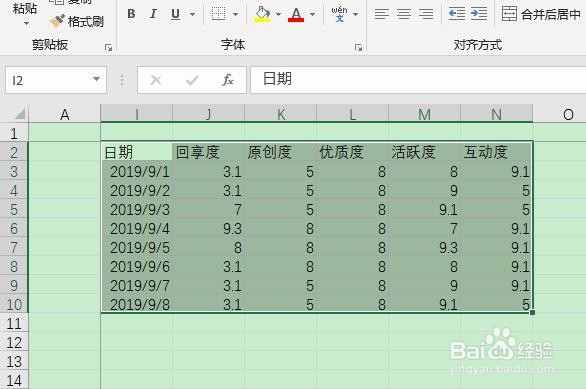Viewport: 586px width, 389px height.
Task: Open underline style dropdown arrow
Action: [192, 15]
